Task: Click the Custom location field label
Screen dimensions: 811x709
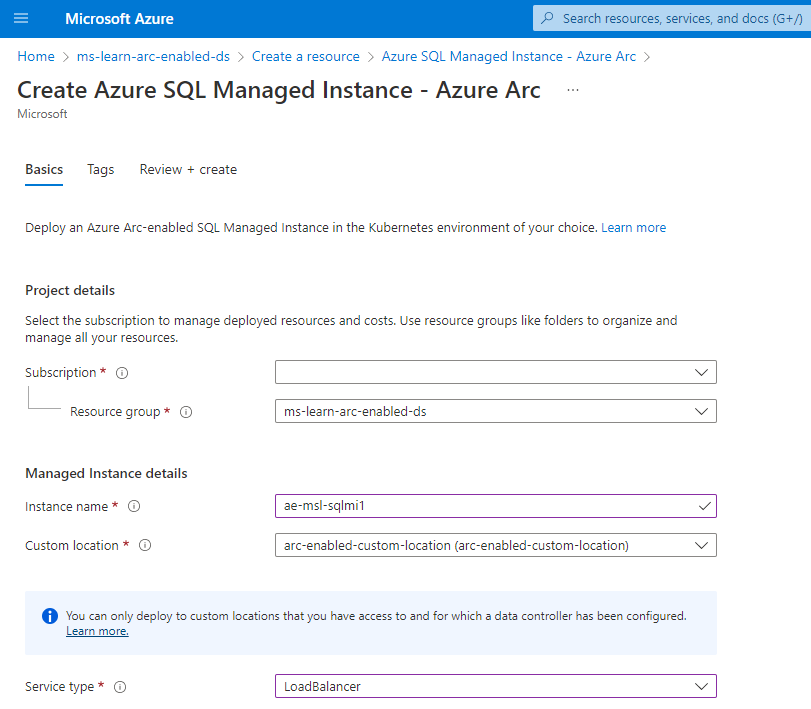Action: tap(72, 546)
